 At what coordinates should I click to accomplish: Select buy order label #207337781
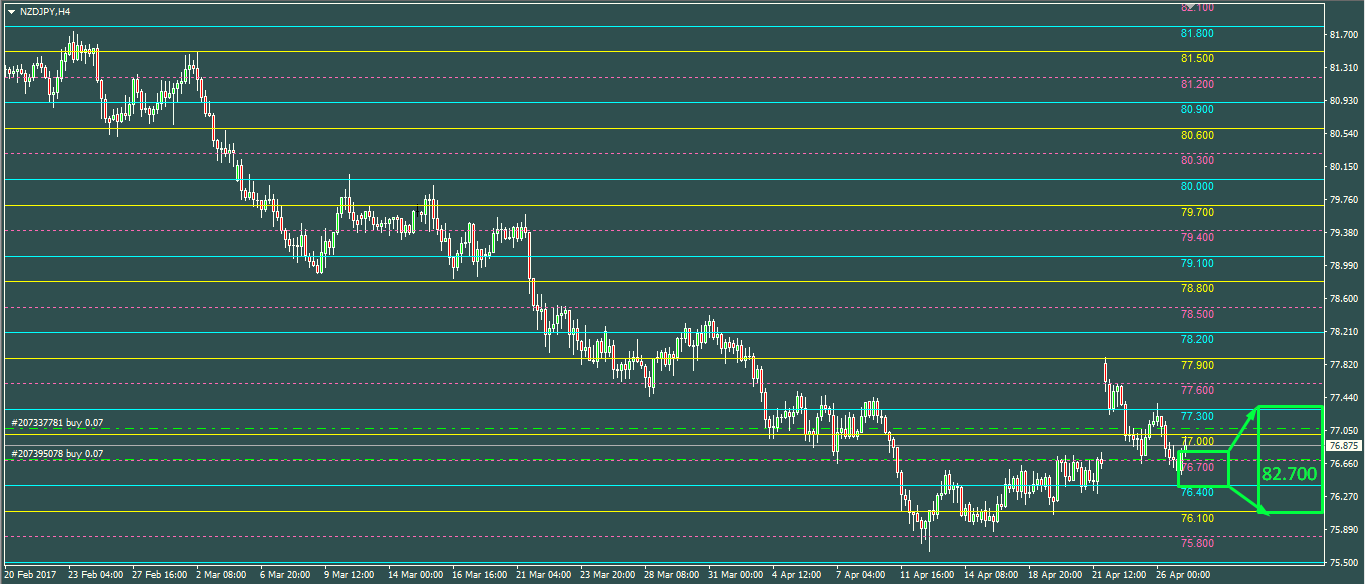(57, 423)
